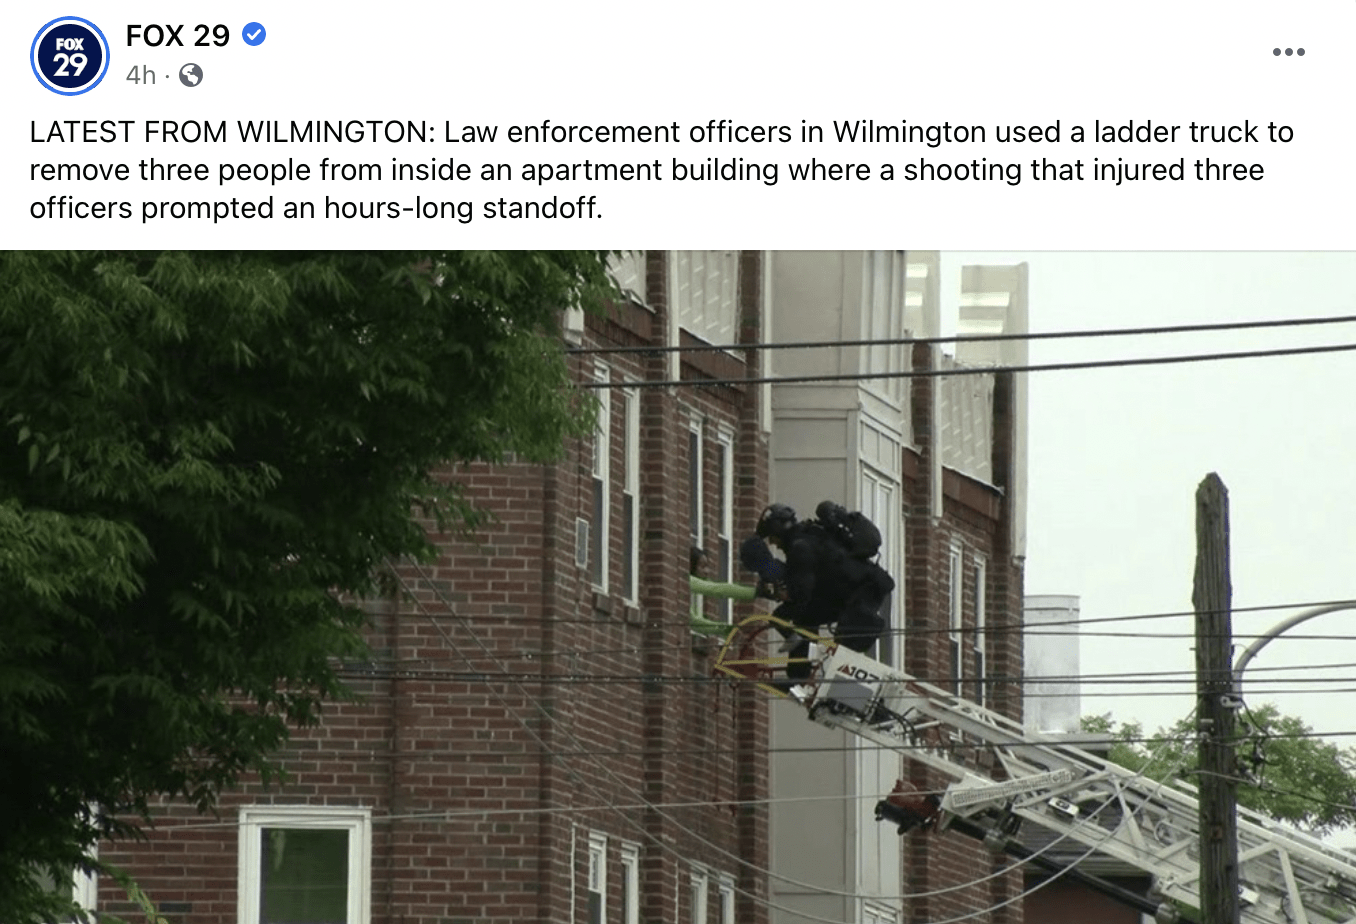Open the three-dot post options menu
This screenshot has width=1356, height=924.
pyautogui.click(x=1288, y=52)
